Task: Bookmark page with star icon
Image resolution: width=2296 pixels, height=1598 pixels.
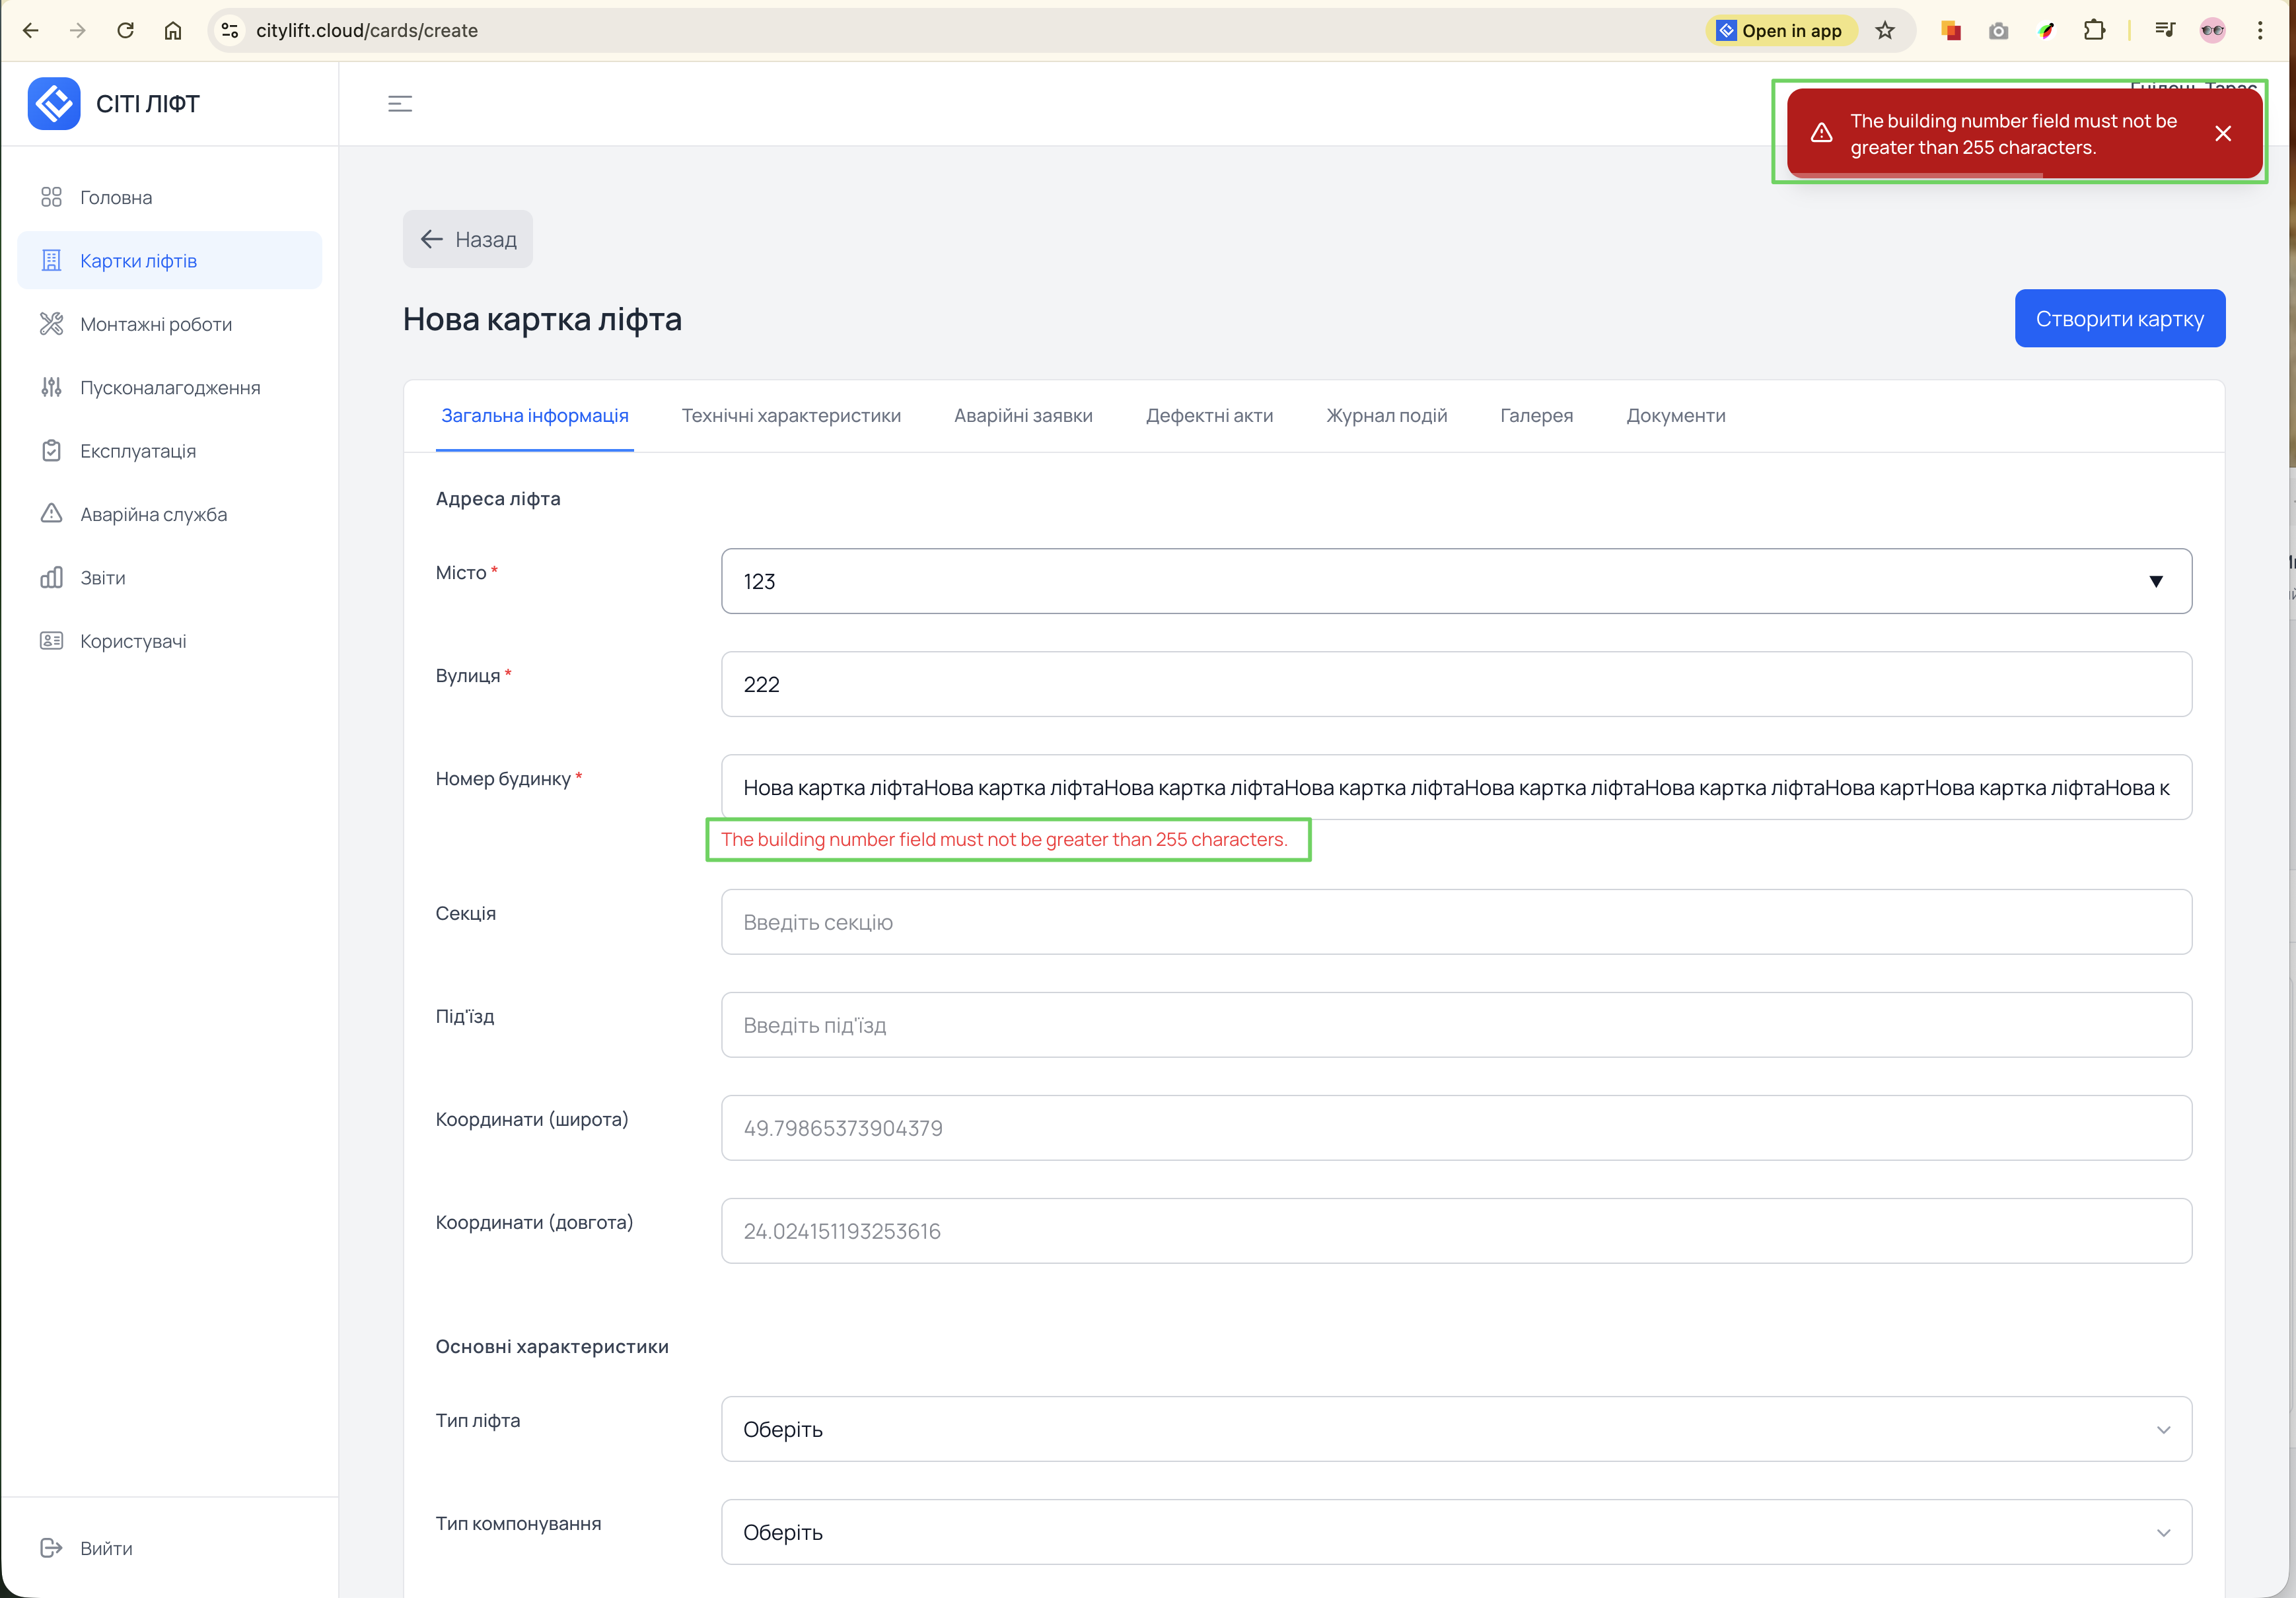Action: 1885,31
